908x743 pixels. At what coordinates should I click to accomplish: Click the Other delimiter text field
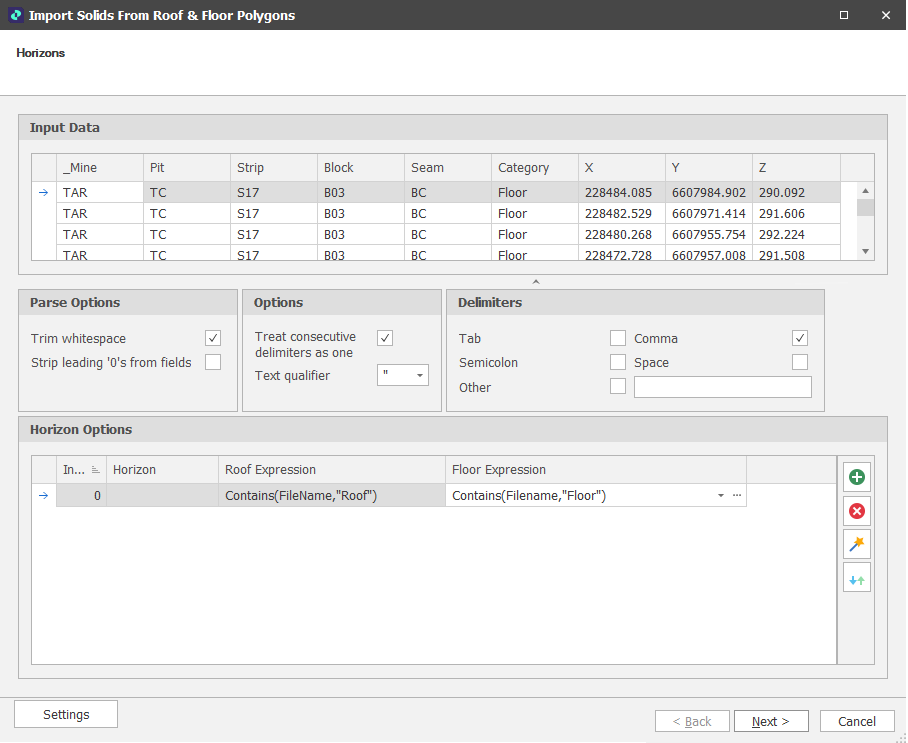(722, 388)
